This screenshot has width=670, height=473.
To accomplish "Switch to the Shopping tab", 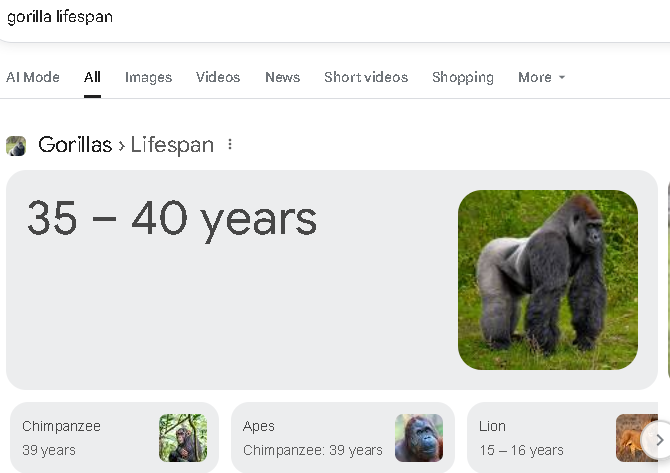I will pyautogui.click(x=463, y=77).
